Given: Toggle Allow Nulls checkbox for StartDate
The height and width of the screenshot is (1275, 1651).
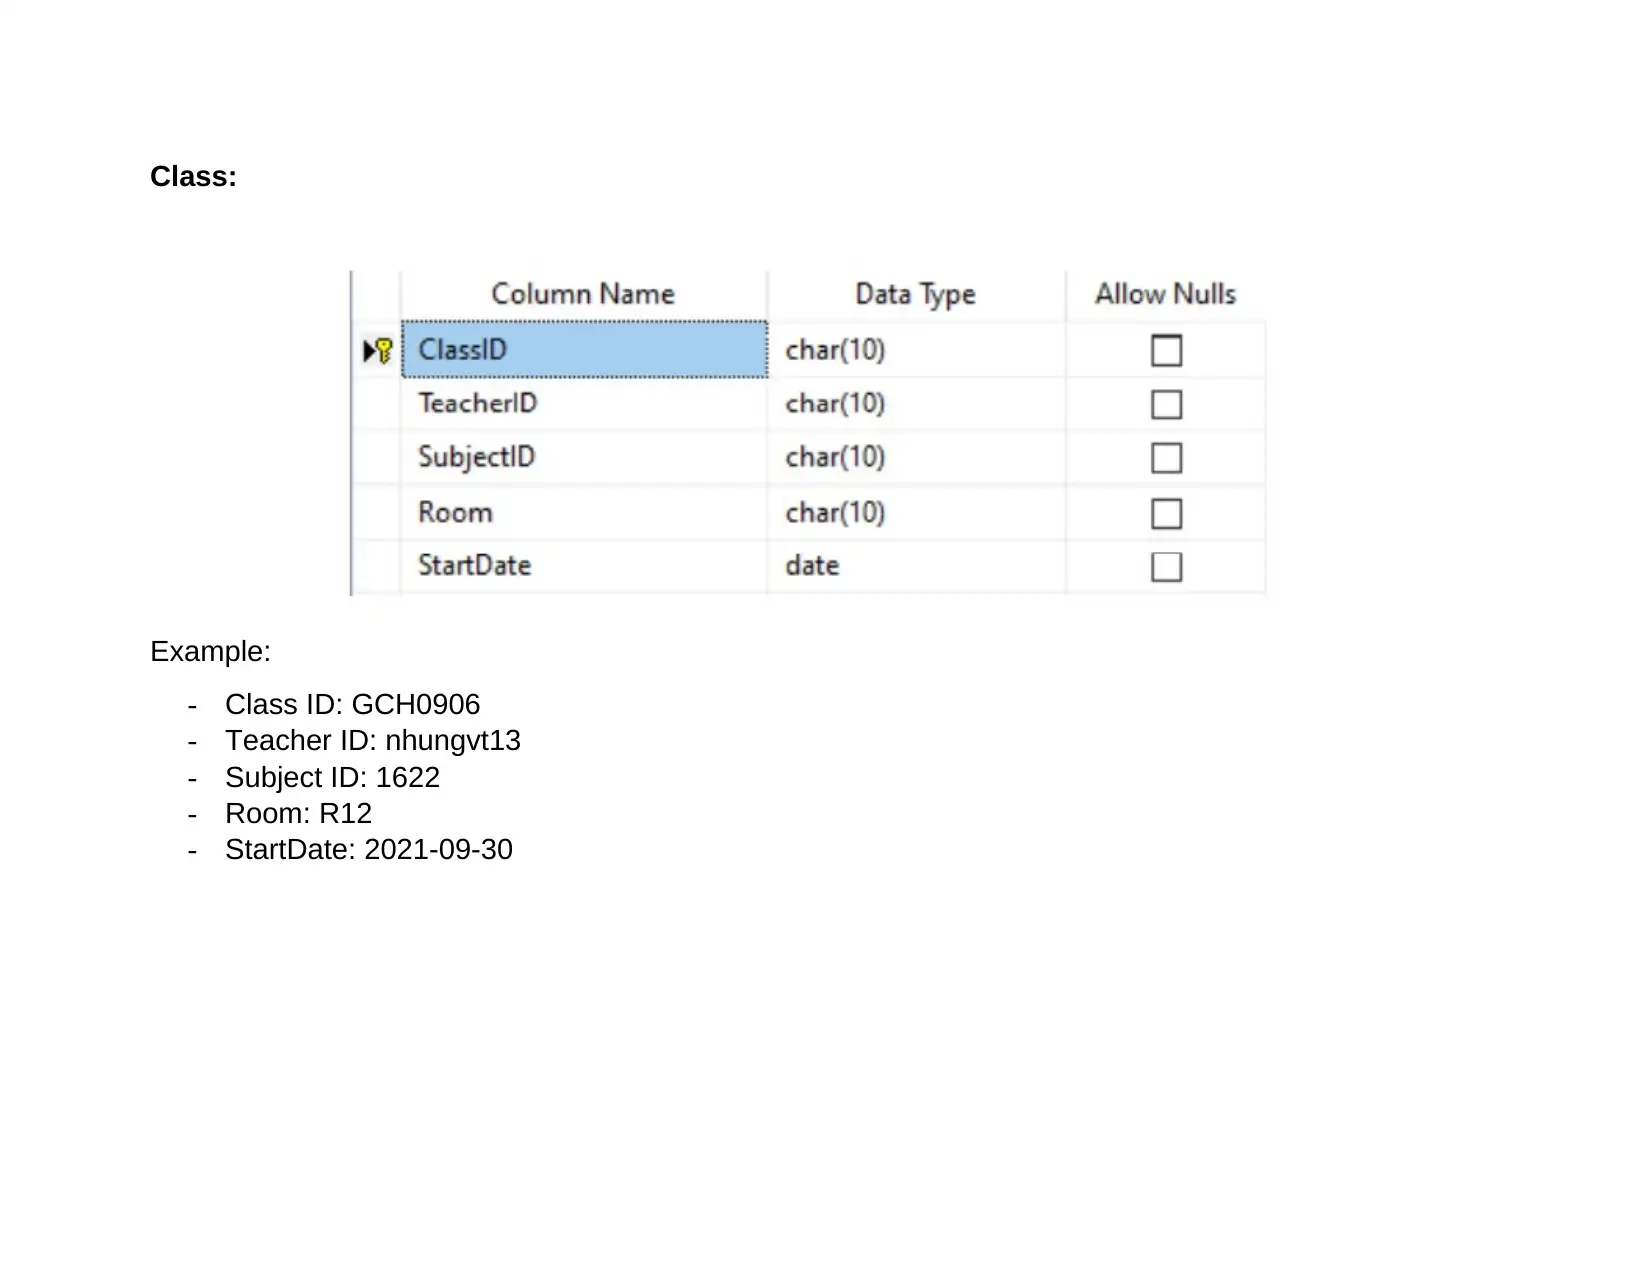Looking at the screenshot, I should click(x=1166, y=567).
